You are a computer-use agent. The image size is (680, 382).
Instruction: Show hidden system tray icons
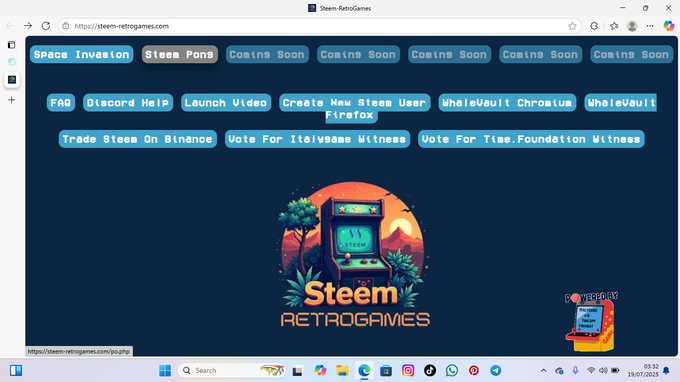[543, 371]
